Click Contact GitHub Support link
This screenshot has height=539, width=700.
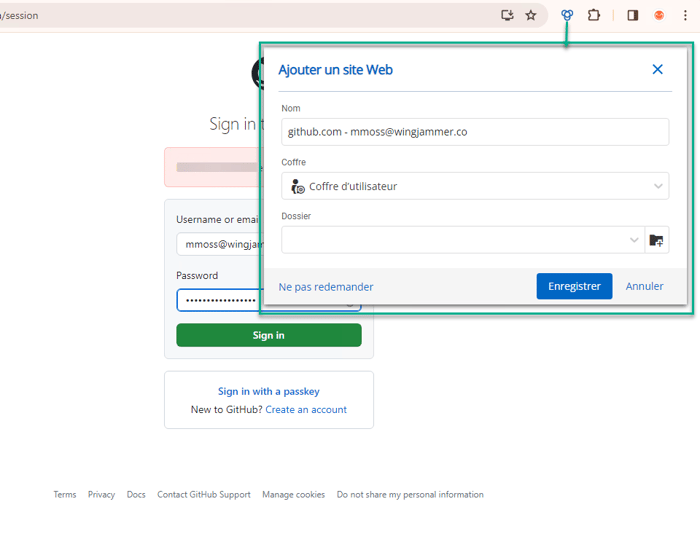pos(204,494)
